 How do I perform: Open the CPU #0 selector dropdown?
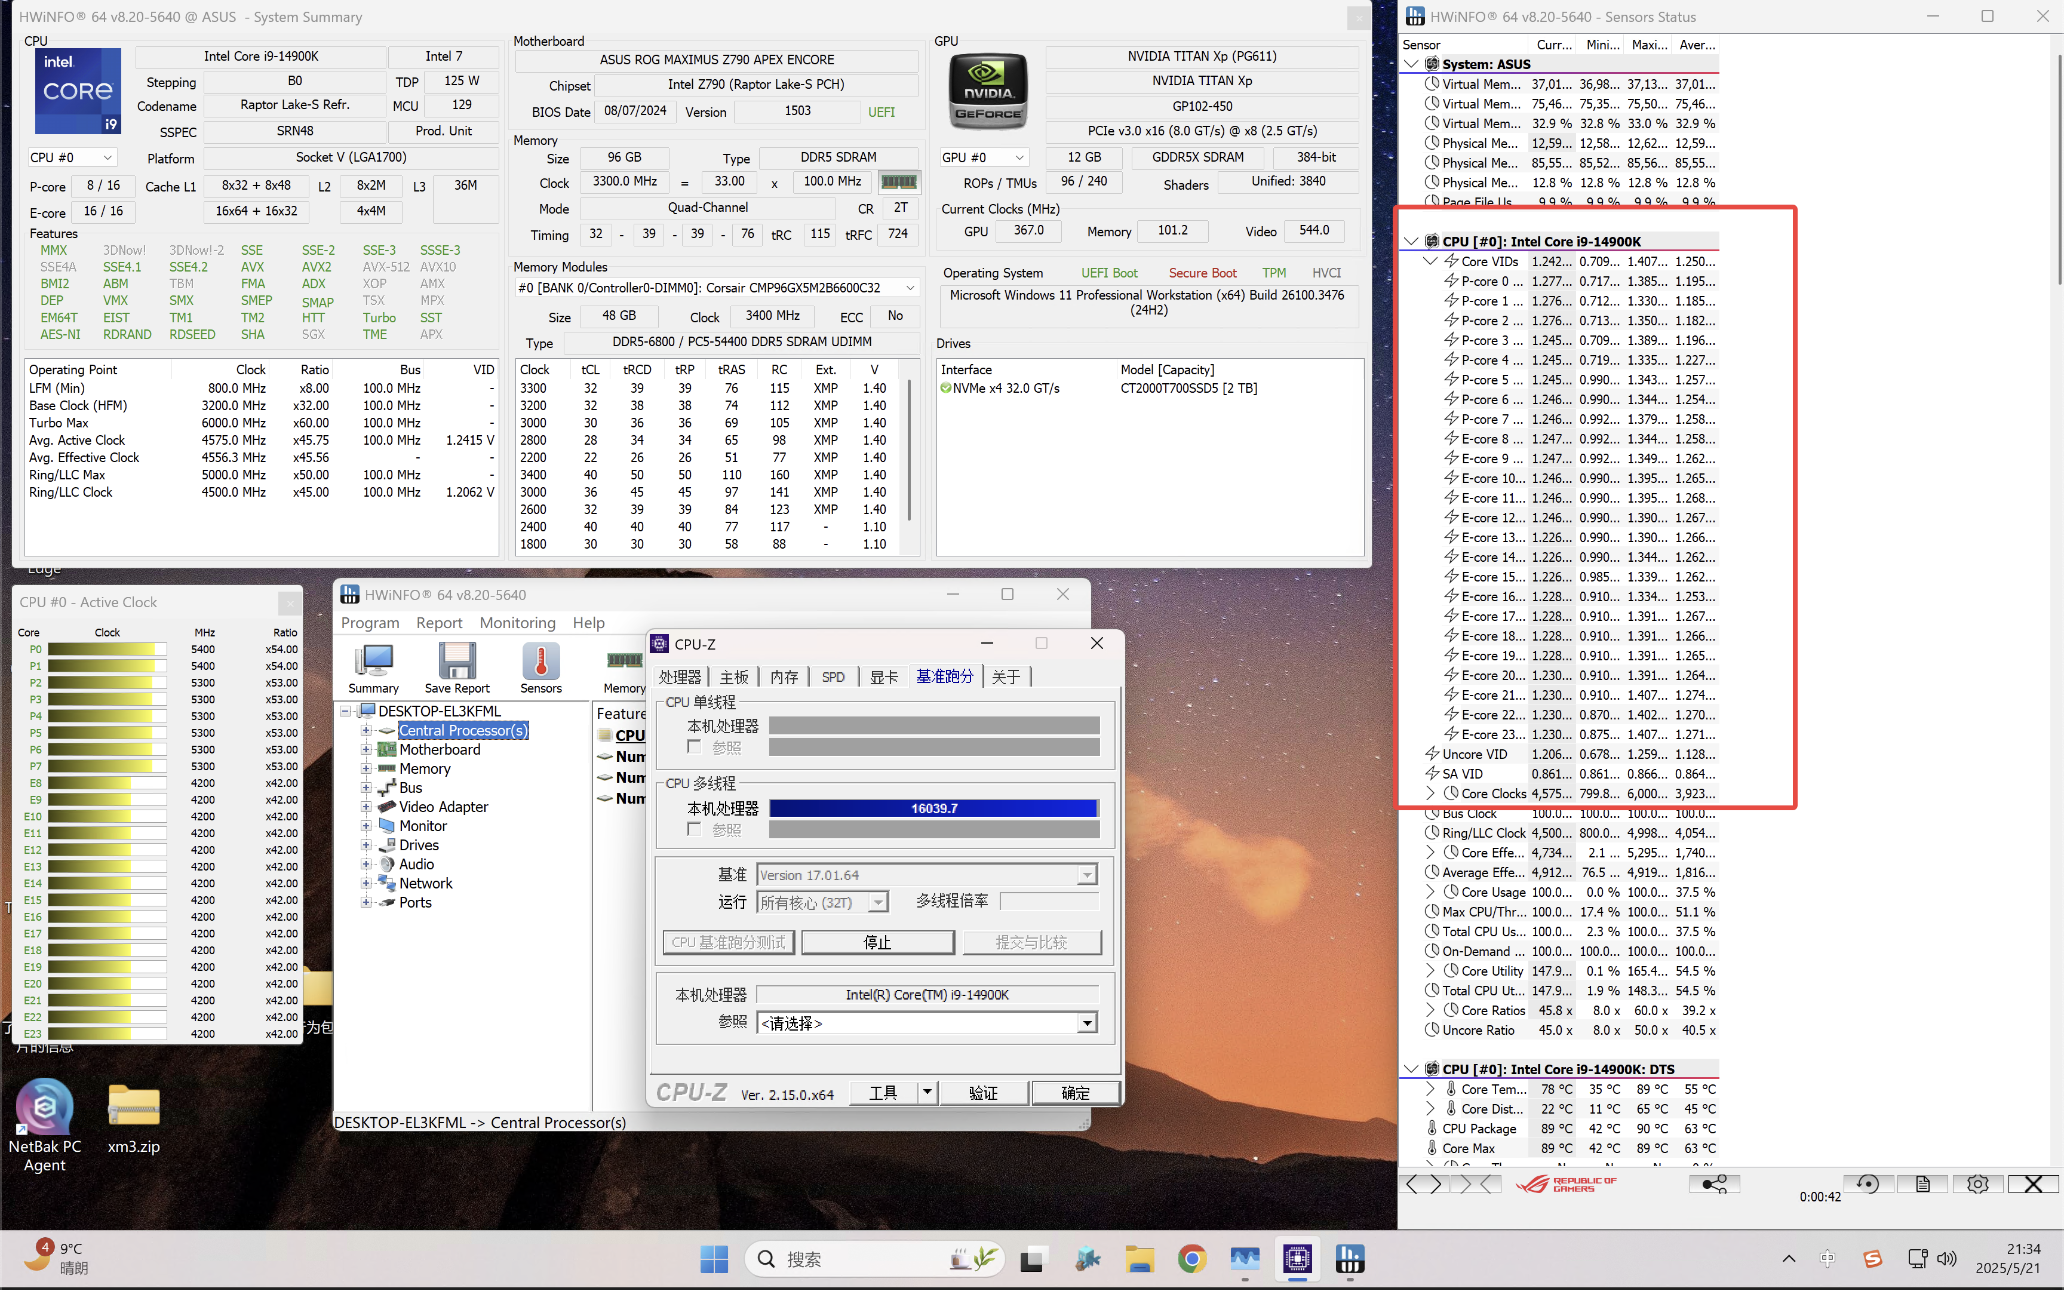click(x=71, y=158)
